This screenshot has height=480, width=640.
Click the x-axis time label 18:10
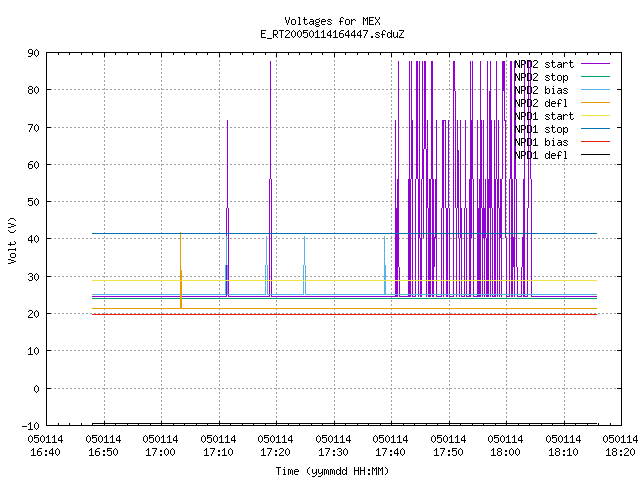point(564,452)
